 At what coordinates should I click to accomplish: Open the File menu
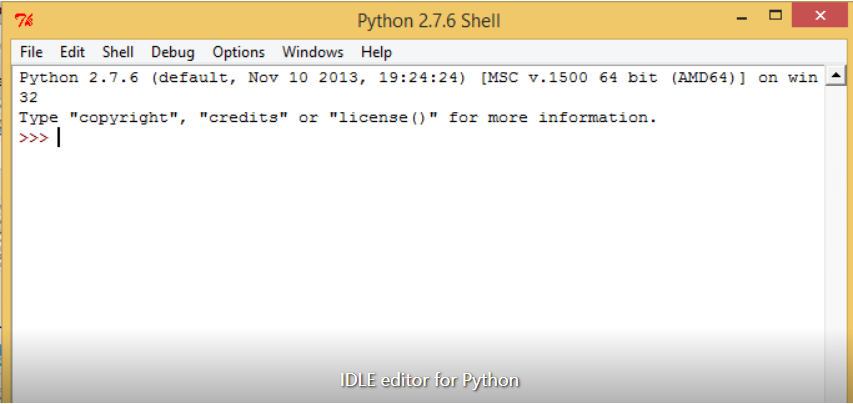[x=31, y=52]
